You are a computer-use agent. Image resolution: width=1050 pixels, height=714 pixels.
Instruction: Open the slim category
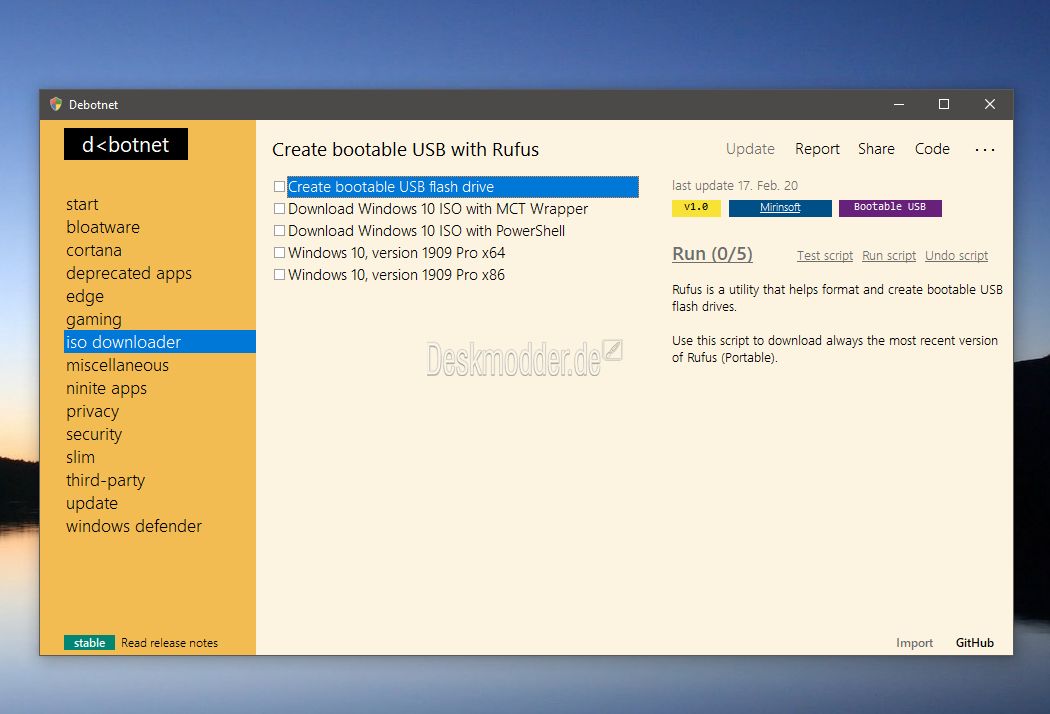pyautogui.click(x=80, y=457)
